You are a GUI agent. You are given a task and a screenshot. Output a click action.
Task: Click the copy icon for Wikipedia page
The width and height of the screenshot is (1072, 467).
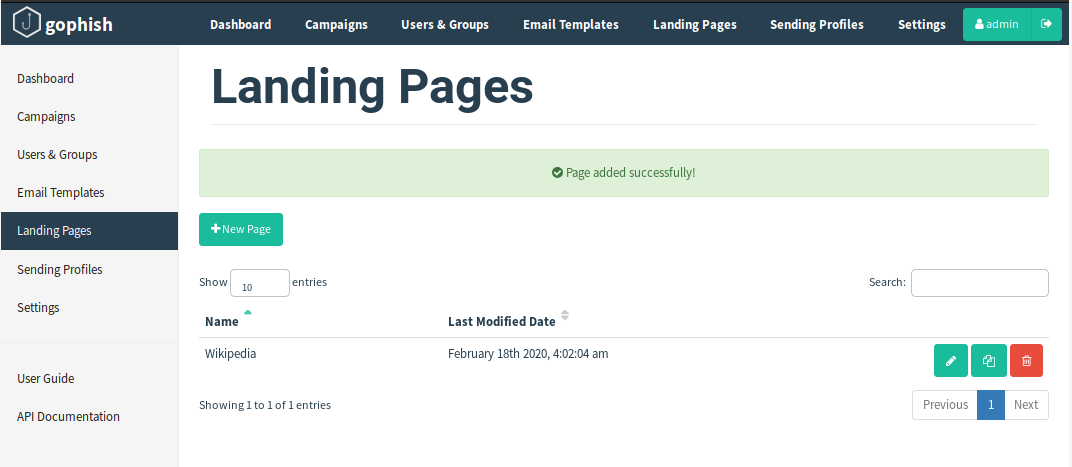988,360
